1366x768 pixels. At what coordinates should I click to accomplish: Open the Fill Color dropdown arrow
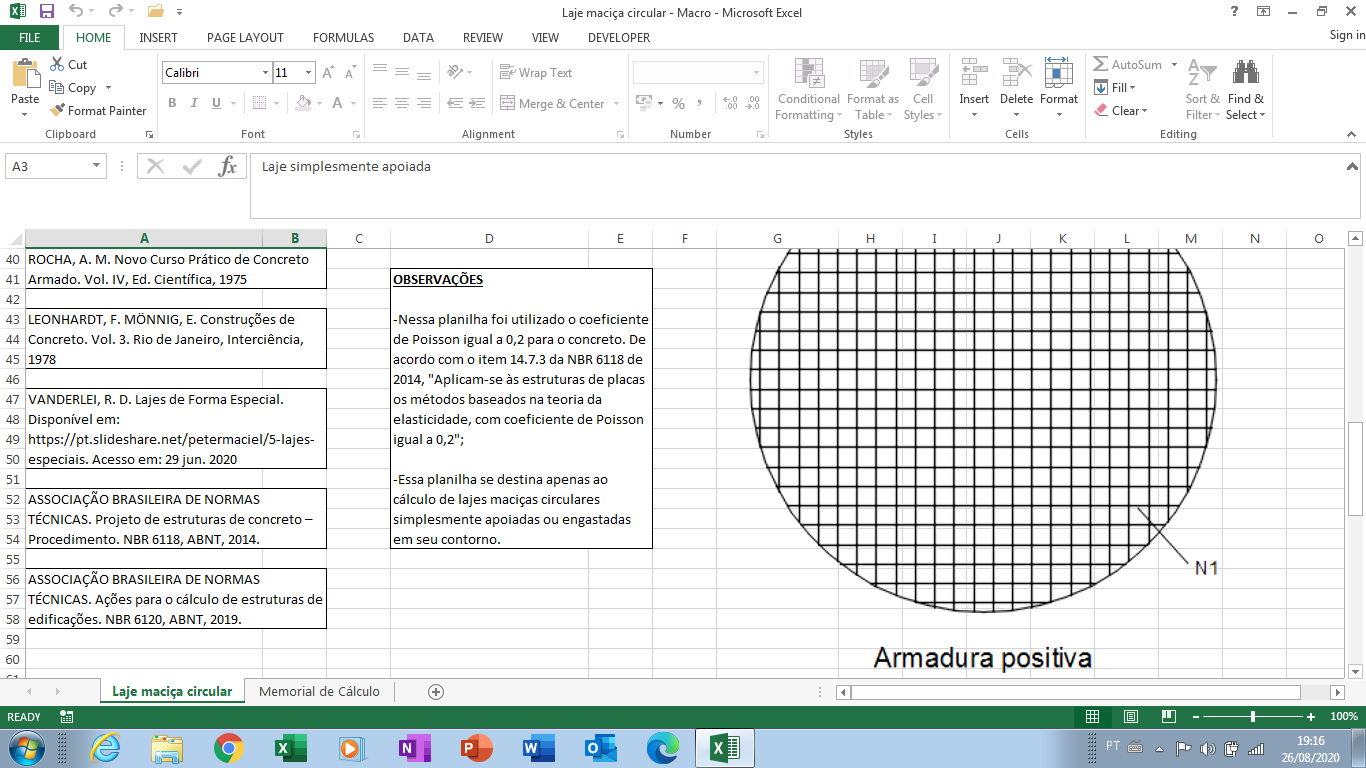tap(320, 103)
